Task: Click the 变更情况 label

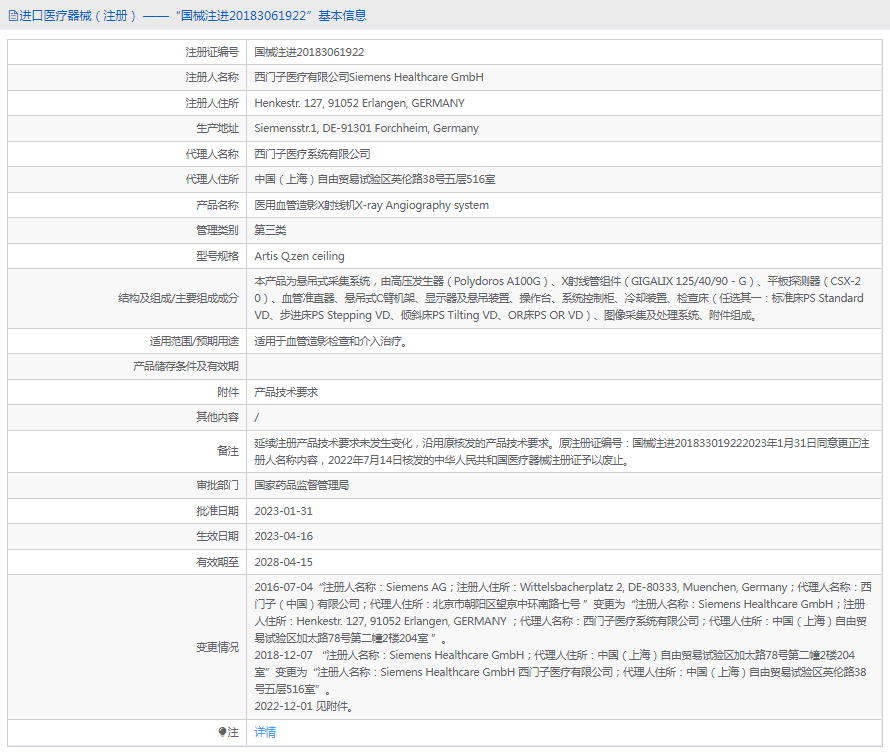Action: click(217, 647)
